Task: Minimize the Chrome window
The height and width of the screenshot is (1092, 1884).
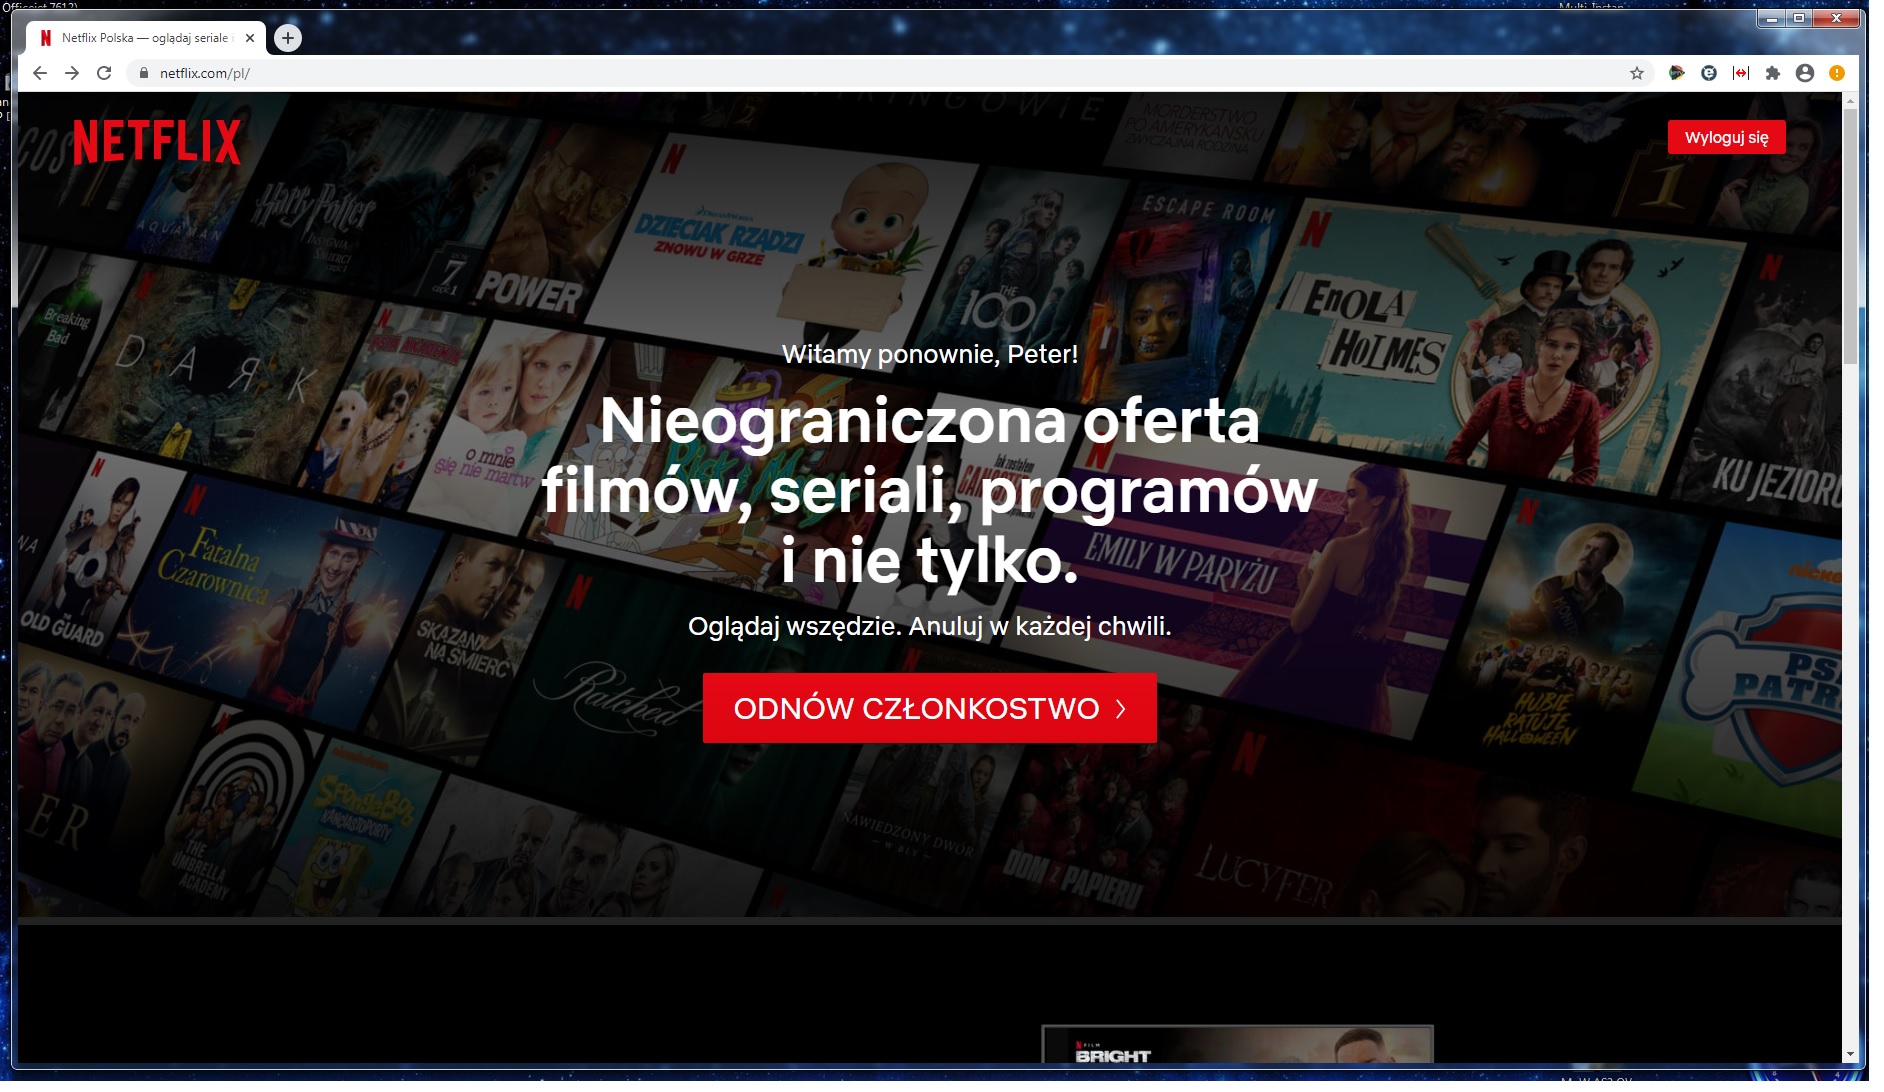Action: click(x=1771, y=18)
